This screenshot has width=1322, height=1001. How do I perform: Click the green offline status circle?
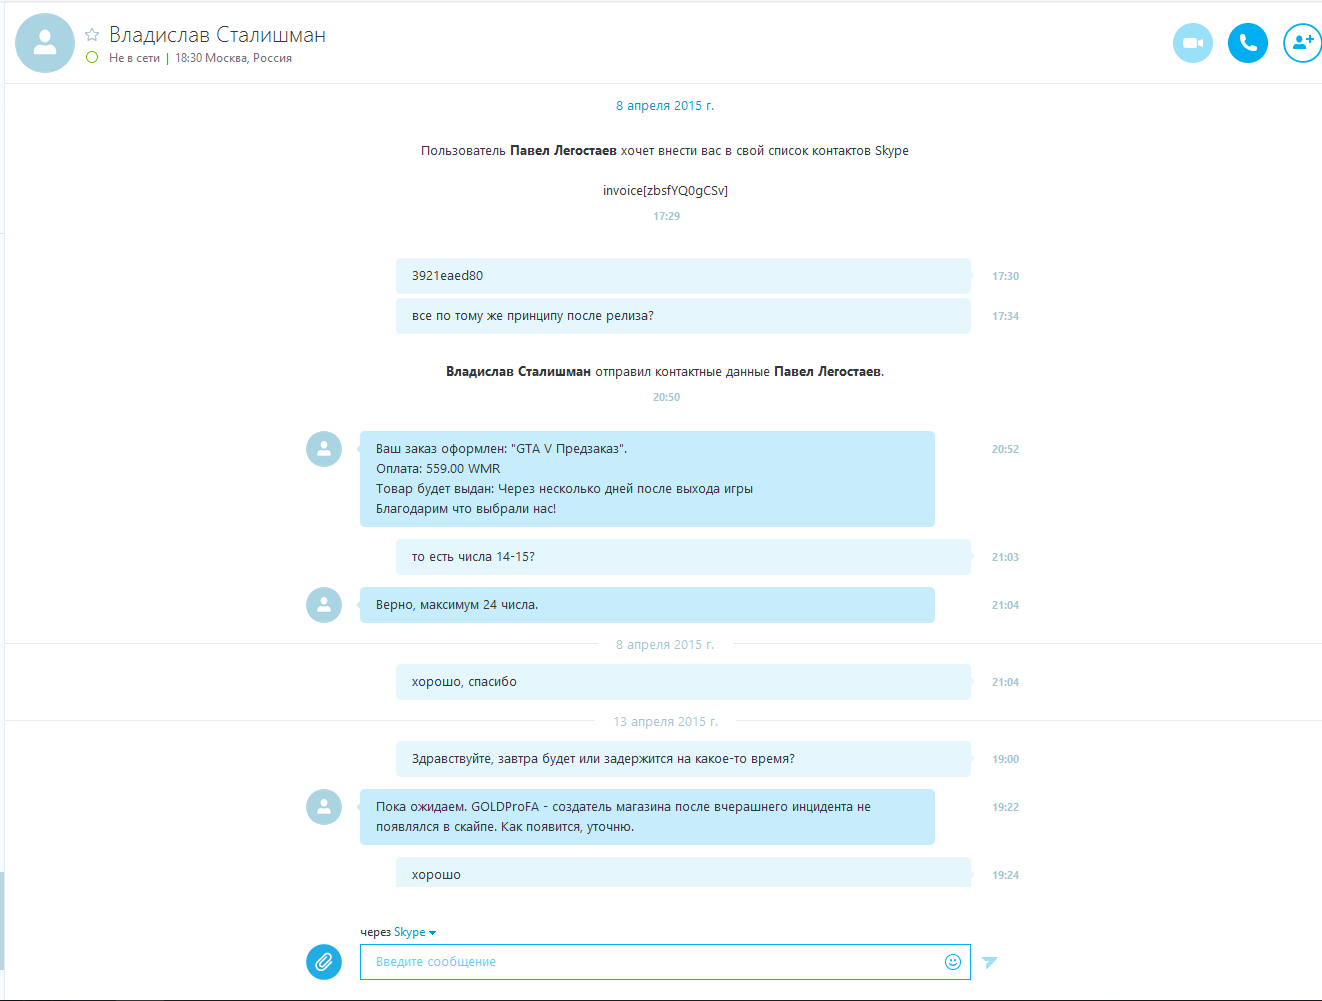coord(92,58)
